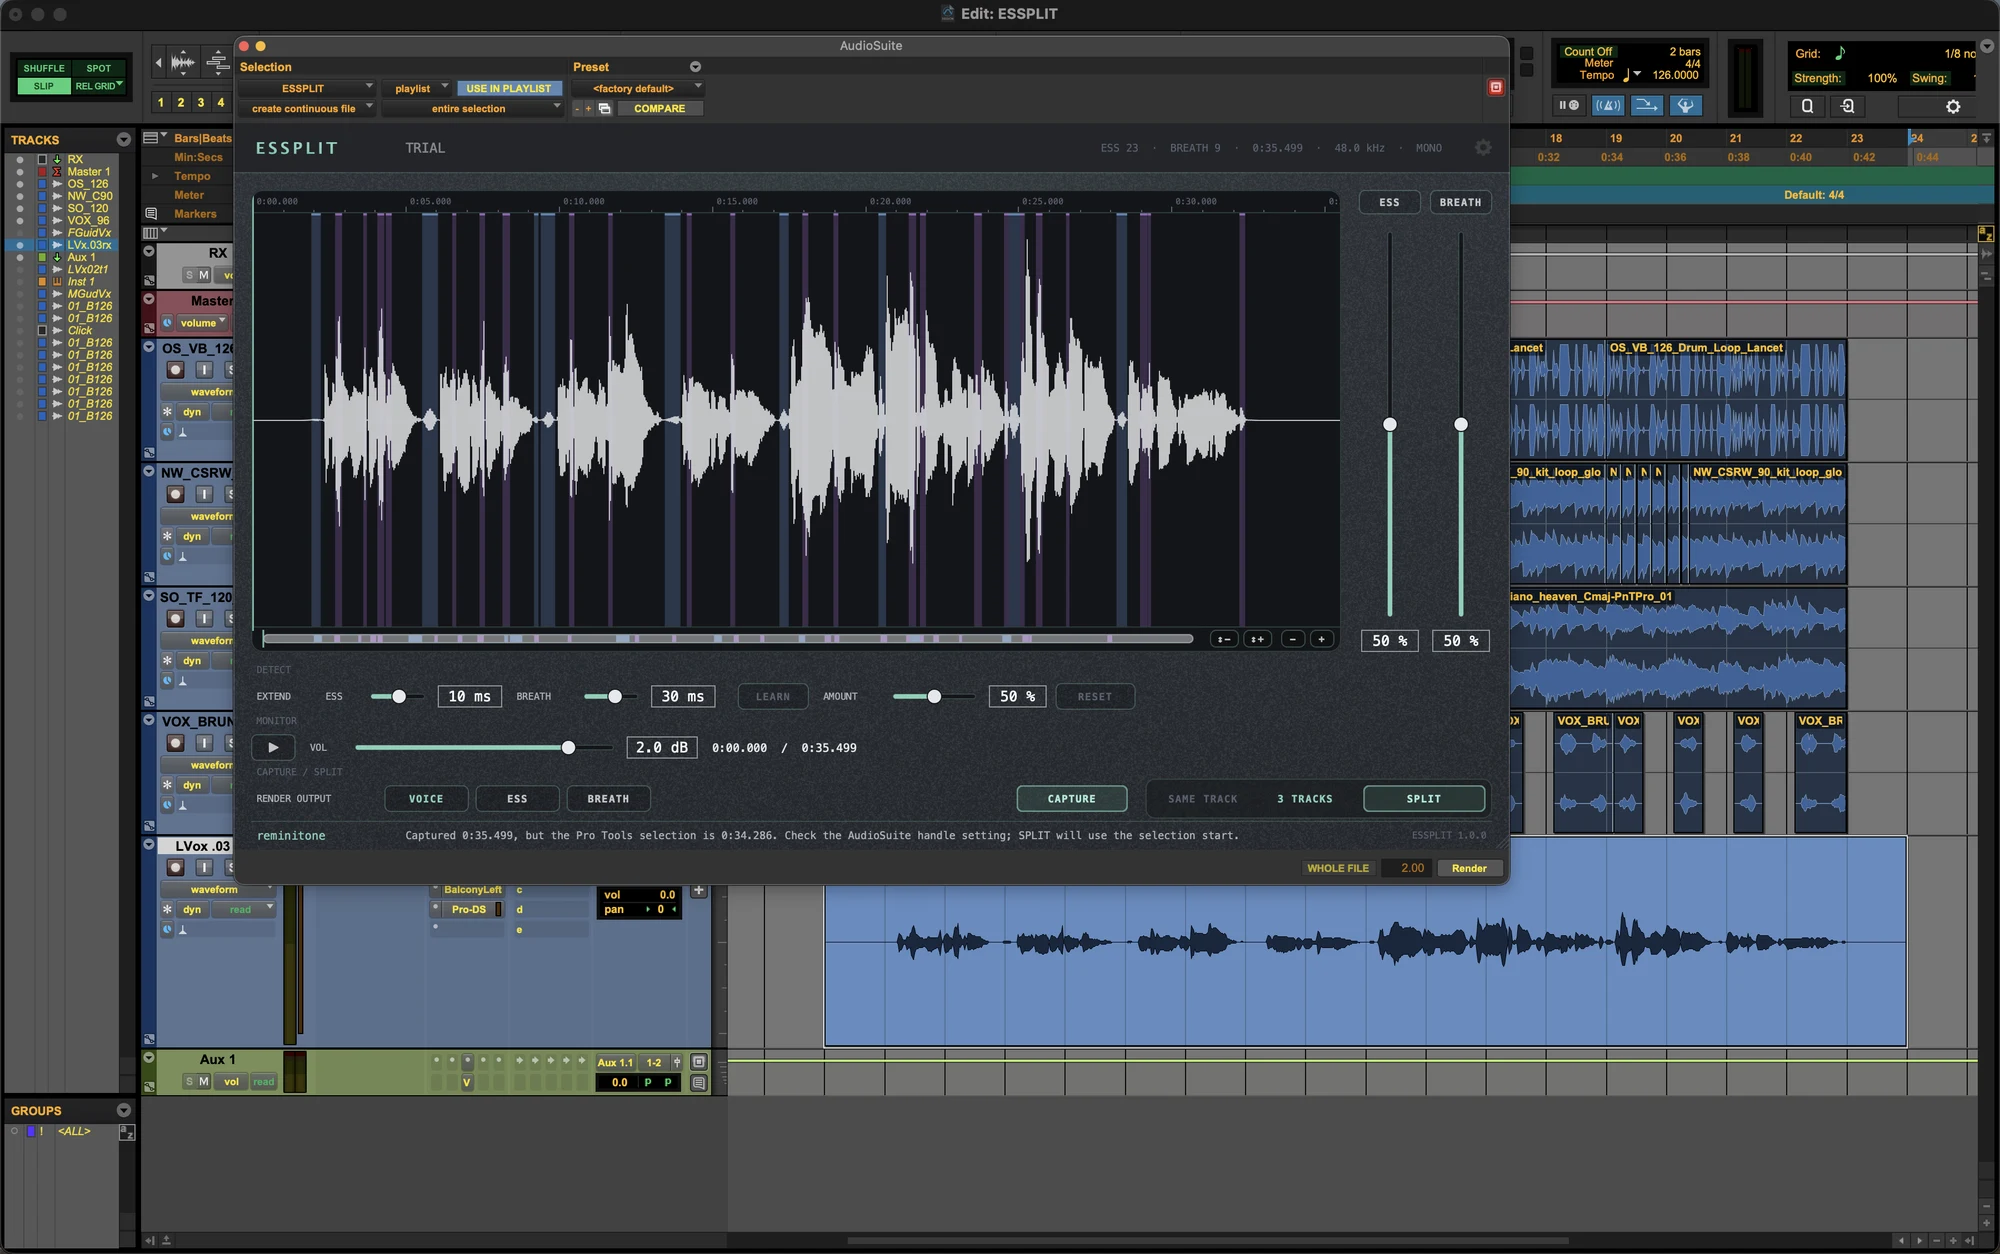This screenshot has width=2000, height=1254.
Task: Enable SLIP edit mode
Action: click(44, 86)
